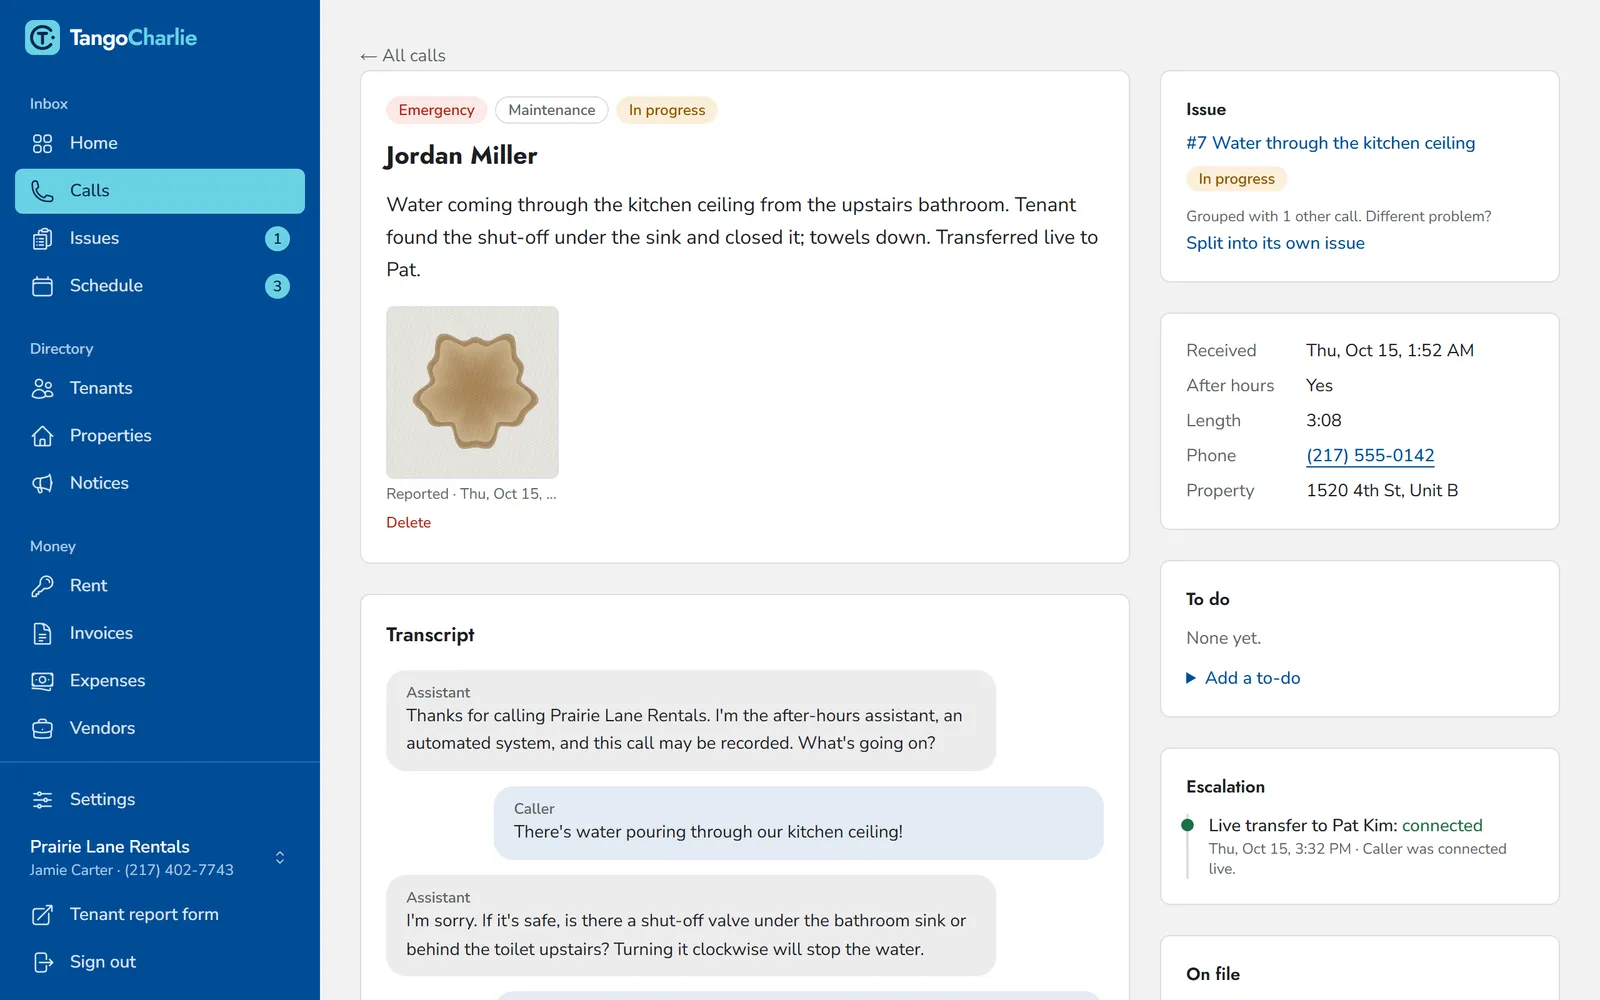Open the water stain photo thumbnail
Viewport: 1600px width, 1000px height.
point(472,392)
